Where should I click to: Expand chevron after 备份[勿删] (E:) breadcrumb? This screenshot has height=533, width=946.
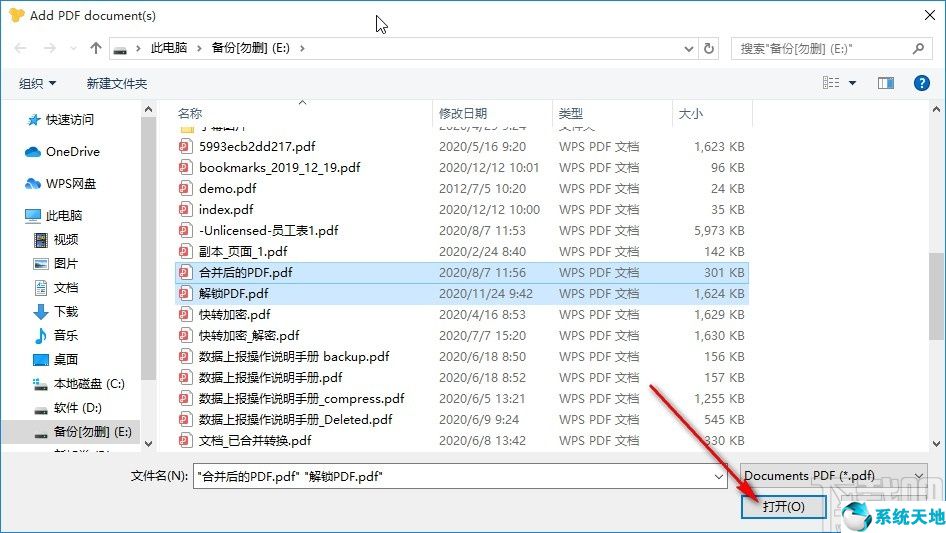[x=302, y=48]
